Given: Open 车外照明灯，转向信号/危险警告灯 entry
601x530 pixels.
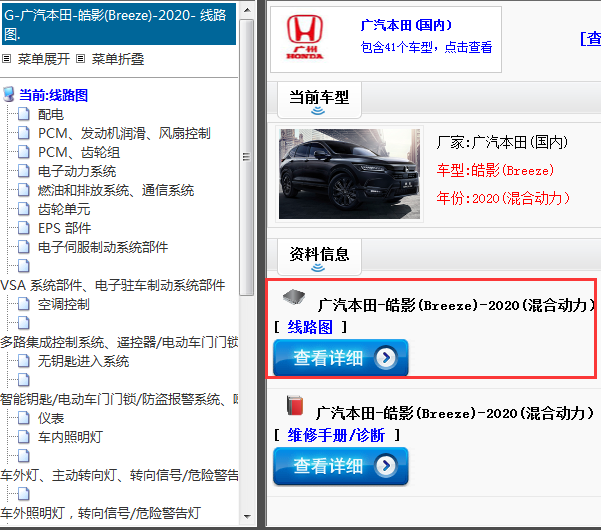Looking at the screenshot, I should click(100, 513).
